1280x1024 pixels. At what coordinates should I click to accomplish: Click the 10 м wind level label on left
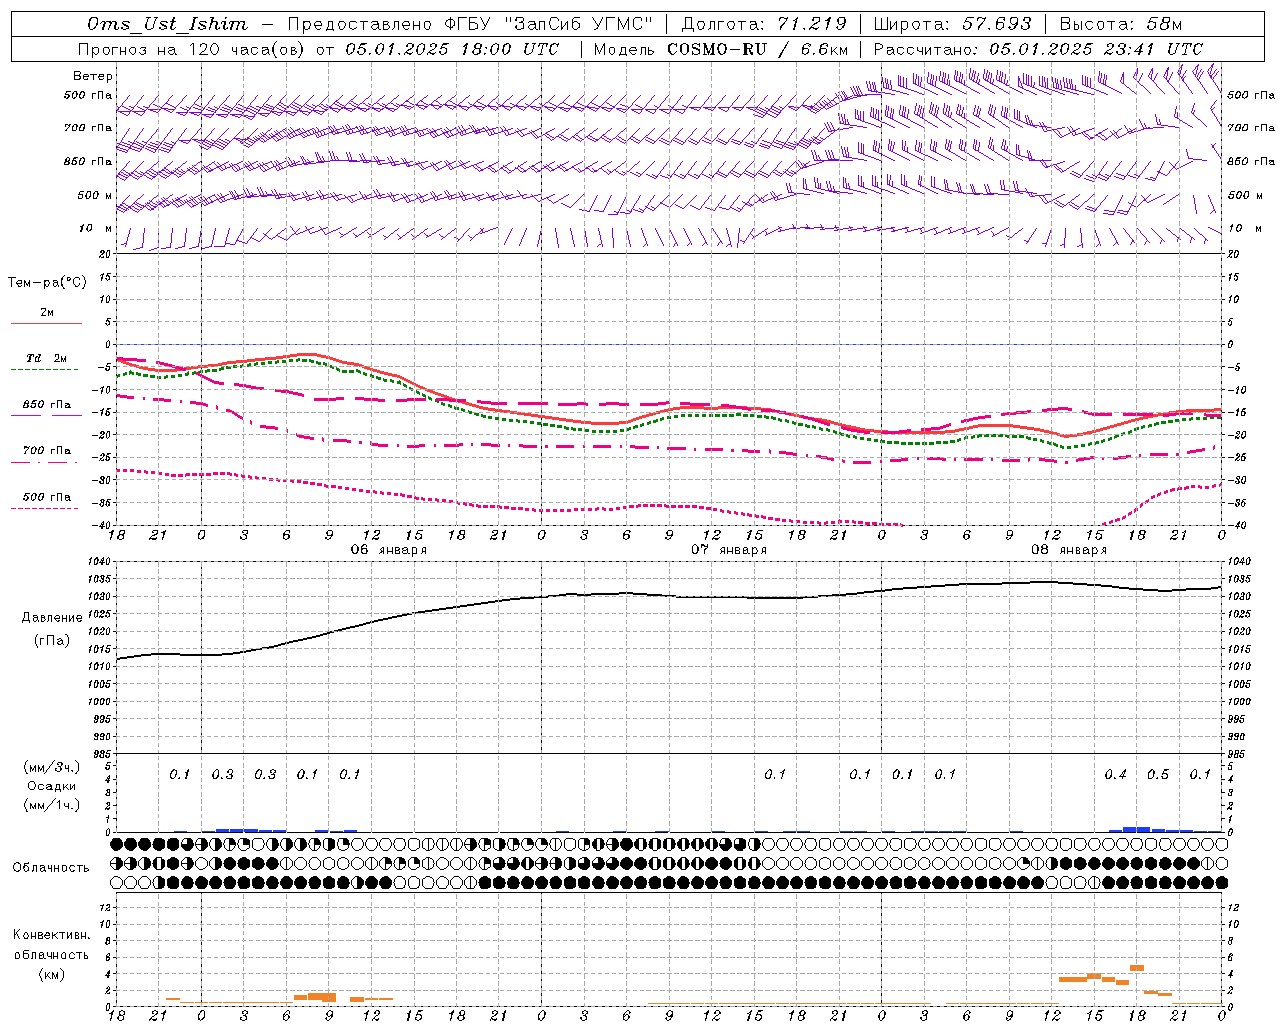(x=97, y=229)
